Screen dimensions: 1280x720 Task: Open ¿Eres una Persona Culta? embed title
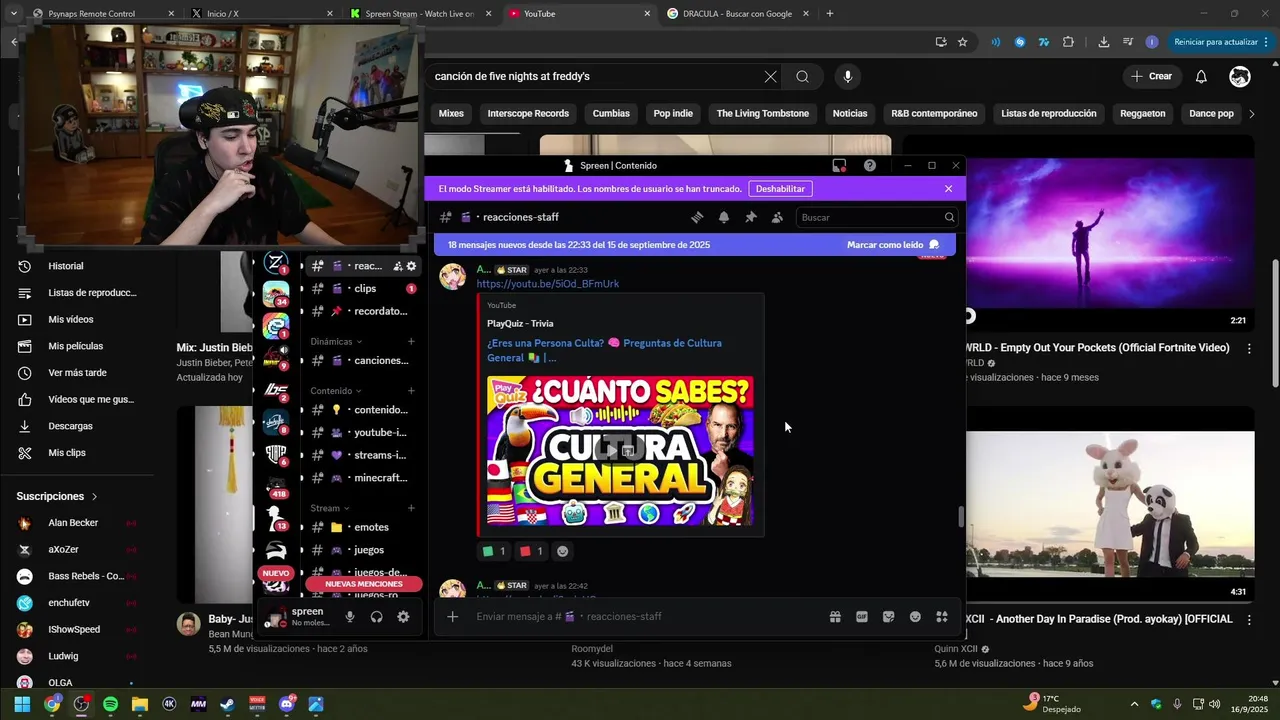click(604, 350)
